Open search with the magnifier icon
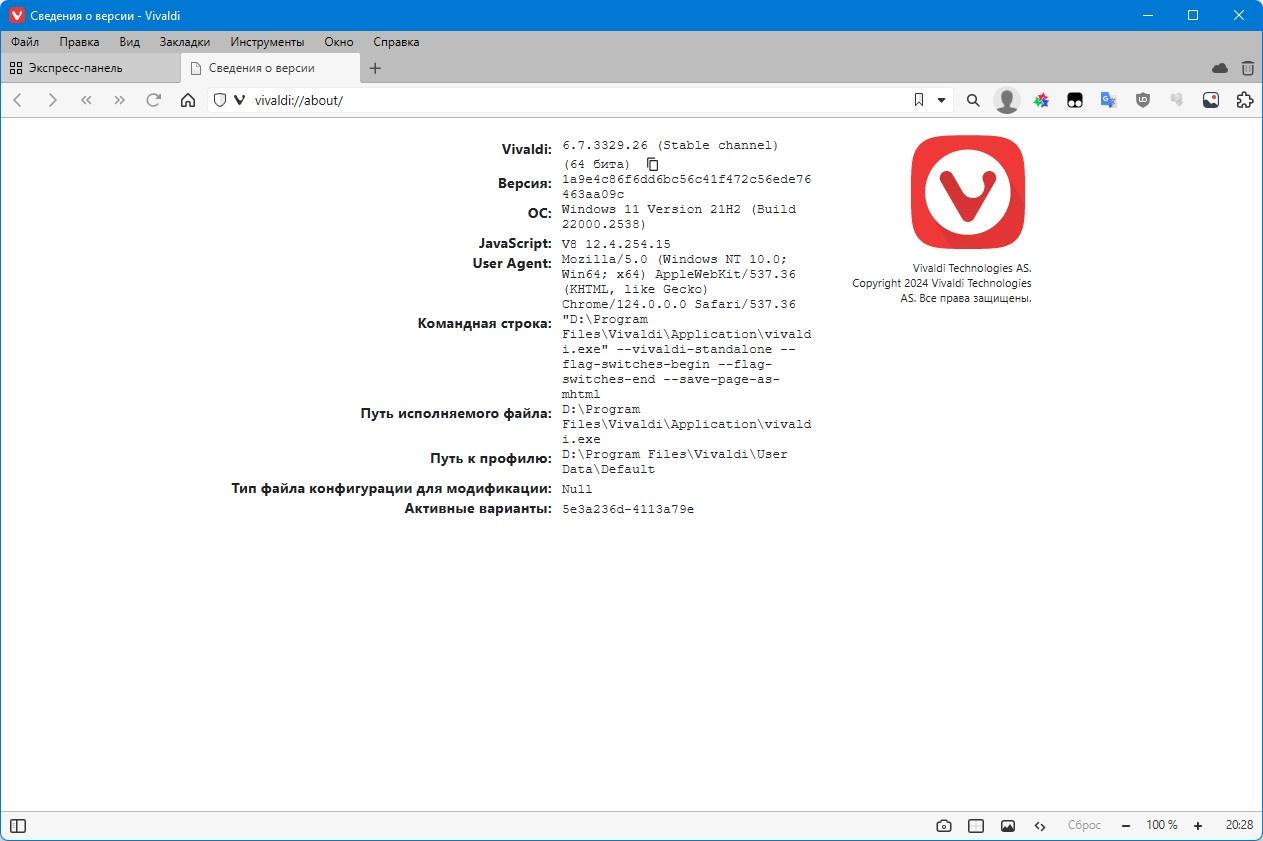 (972, 100)
